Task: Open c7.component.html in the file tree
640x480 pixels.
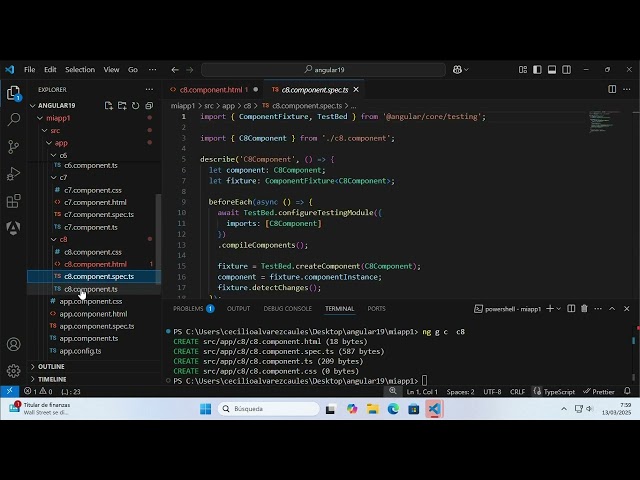Action: pos(94,202)
